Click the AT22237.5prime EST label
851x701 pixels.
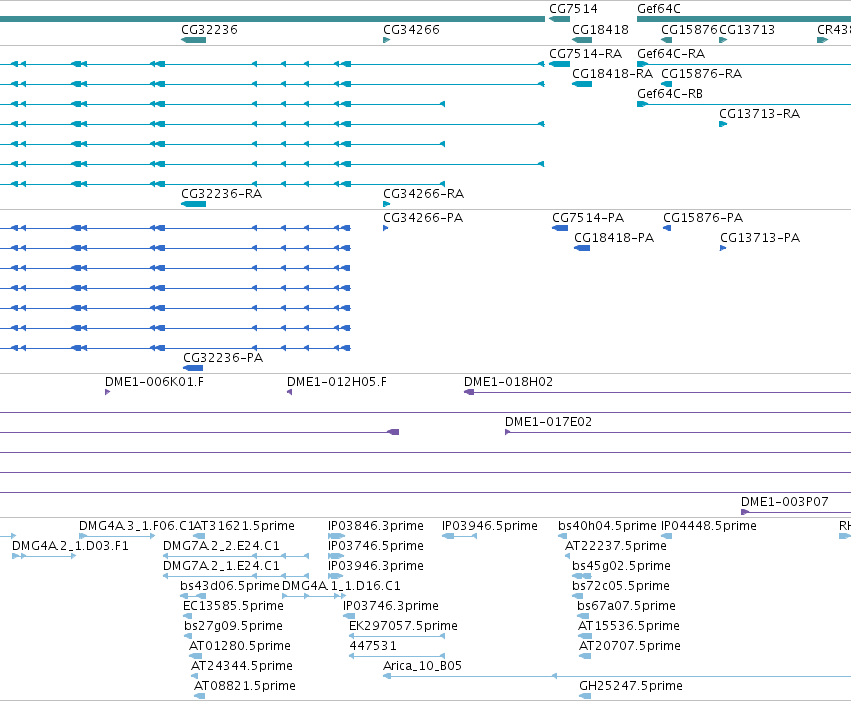tap(615, 546)
